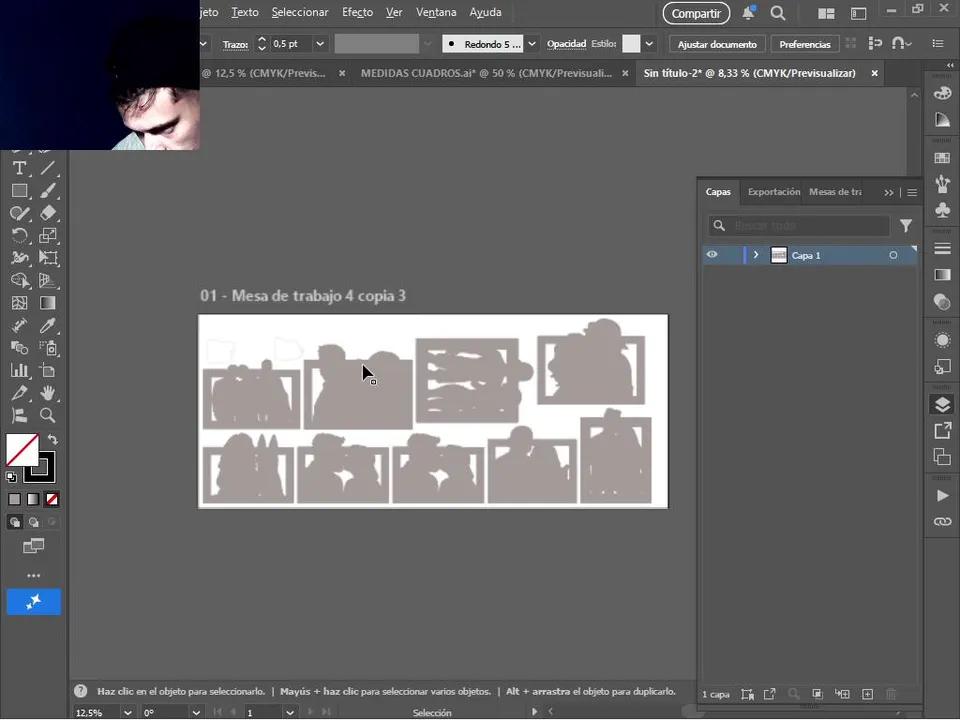Viewport: 960px width, 720px height.
Task: Set fill mode to Color
Action: 15,500
